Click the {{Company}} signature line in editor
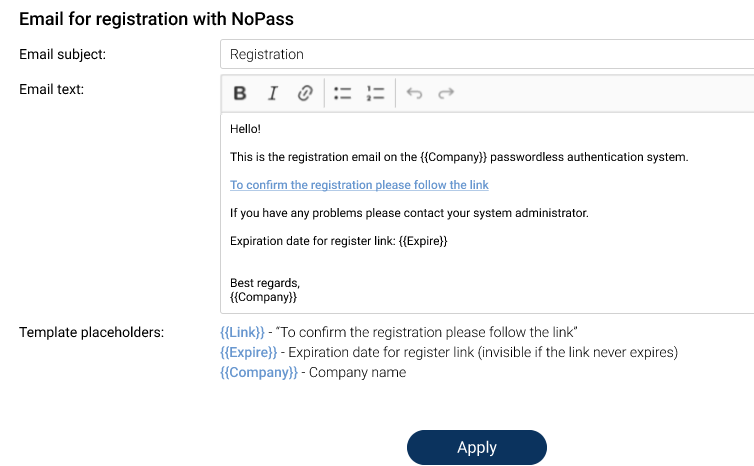 click(x=263, y=297)
